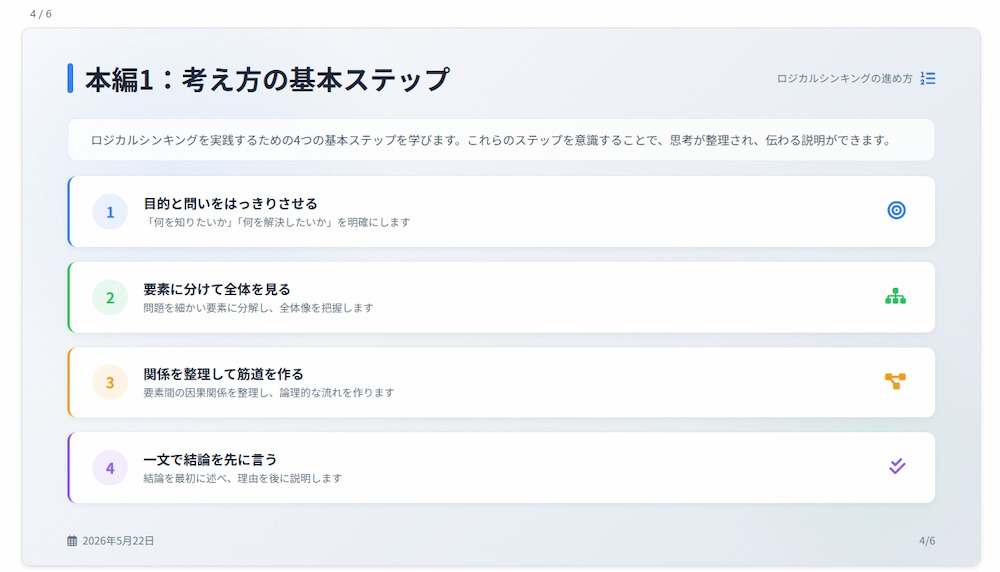Open step card 要素に分けて全体を見る
This screenshot has height=572, width=1000.
501,297
